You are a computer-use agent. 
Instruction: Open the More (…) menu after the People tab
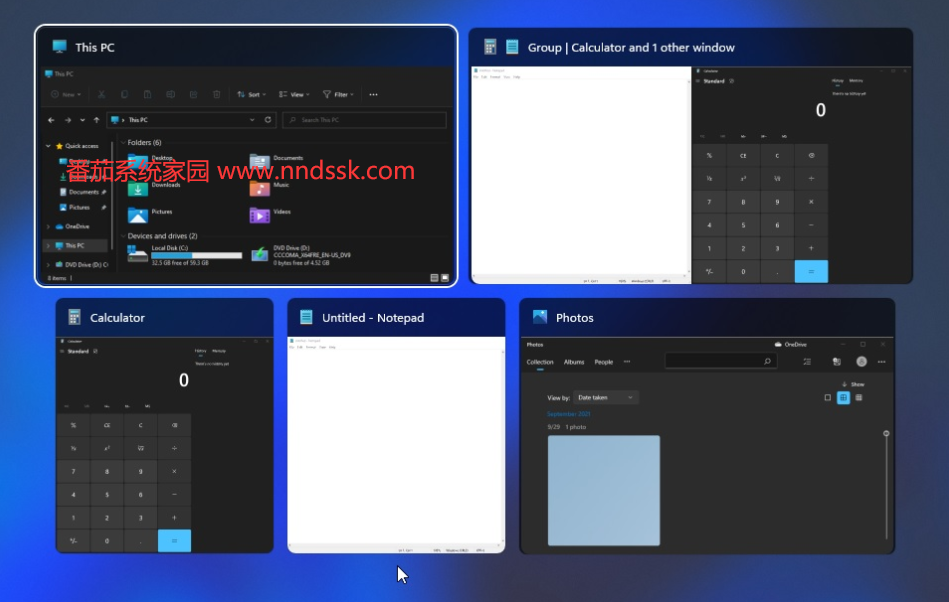[x=627, y=362]
